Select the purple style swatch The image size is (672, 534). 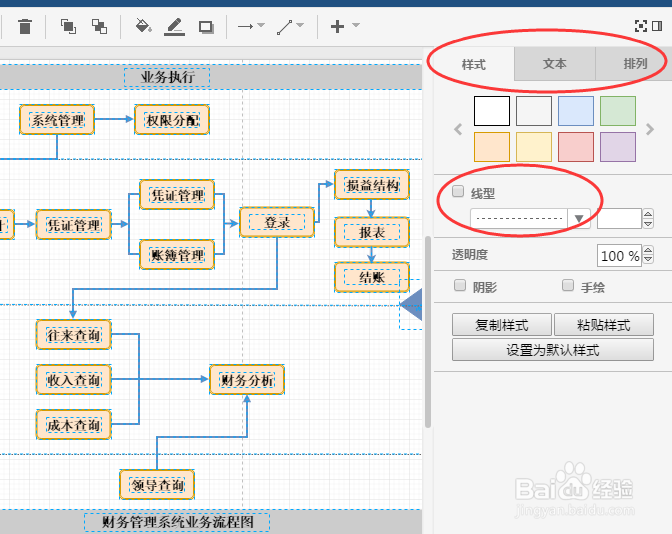[618, 147]
